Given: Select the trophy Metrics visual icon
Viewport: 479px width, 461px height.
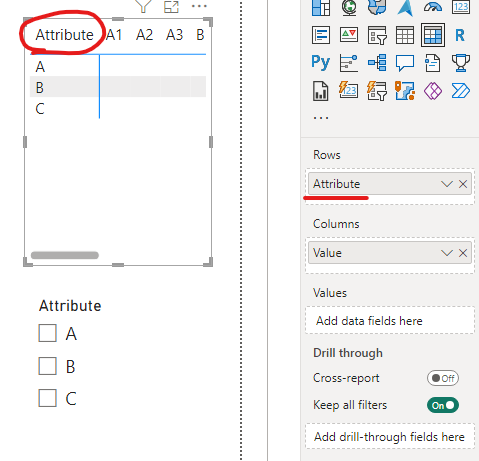Looking at the screenshot, I should tap(461, 63).
